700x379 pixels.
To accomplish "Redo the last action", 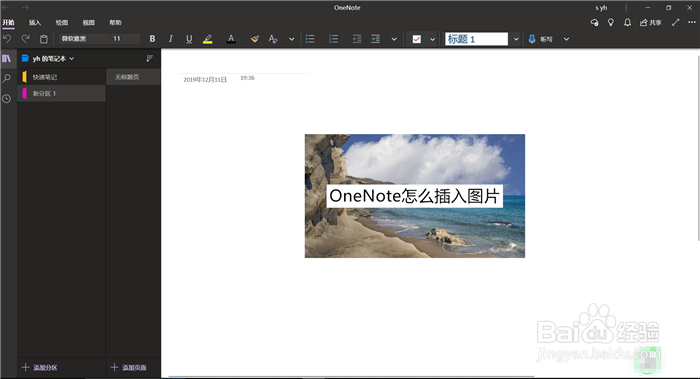I will point(25,39).
